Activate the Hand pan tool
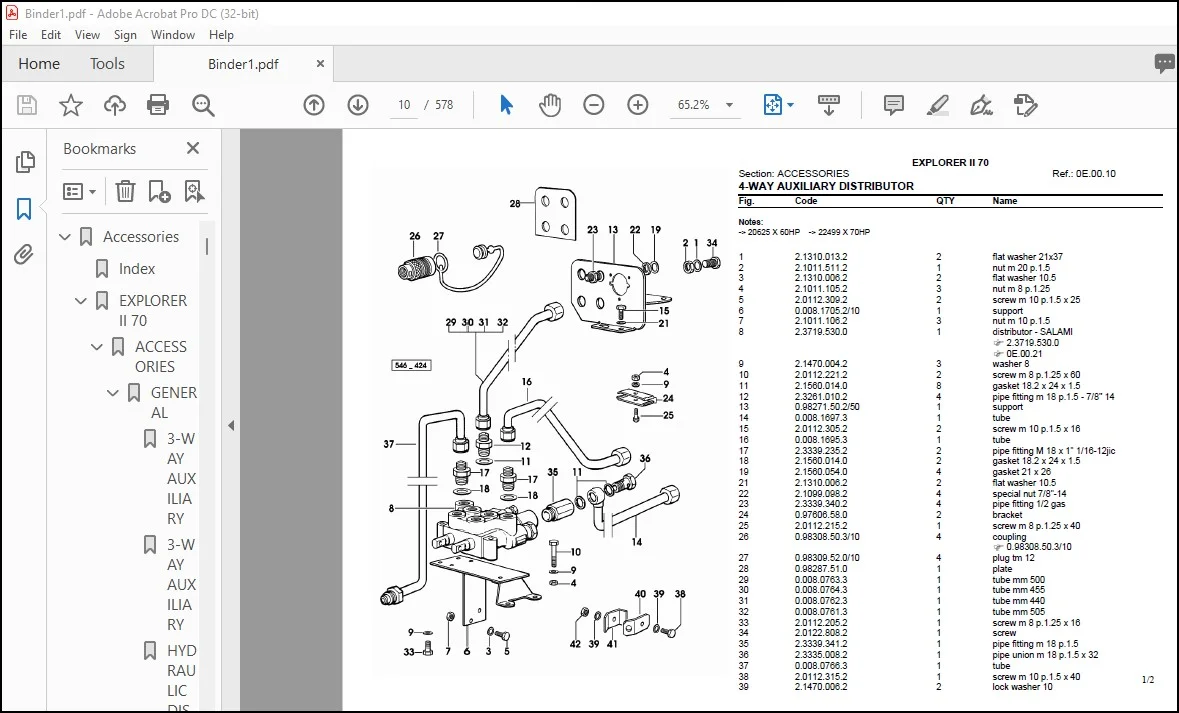The image size is (1179, 713). point(550,105)
